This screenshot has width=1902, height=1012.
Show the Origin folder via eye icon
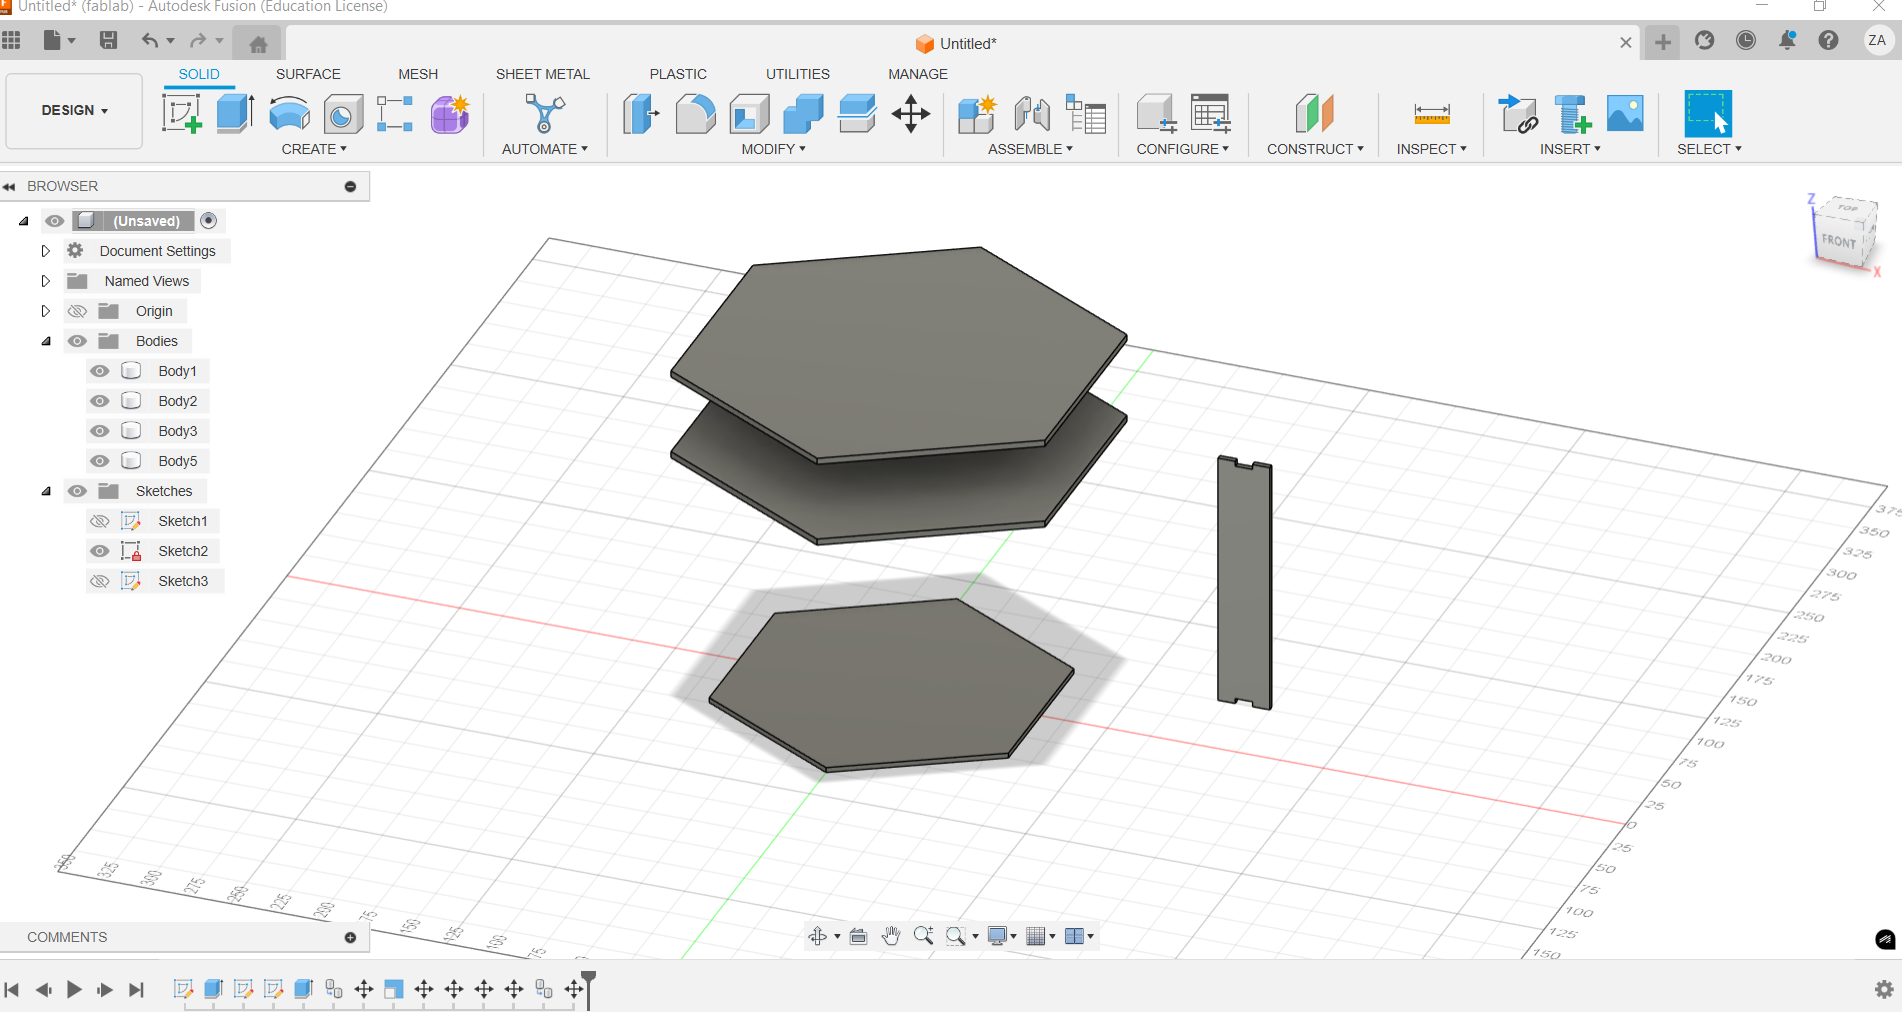[77, 311]
